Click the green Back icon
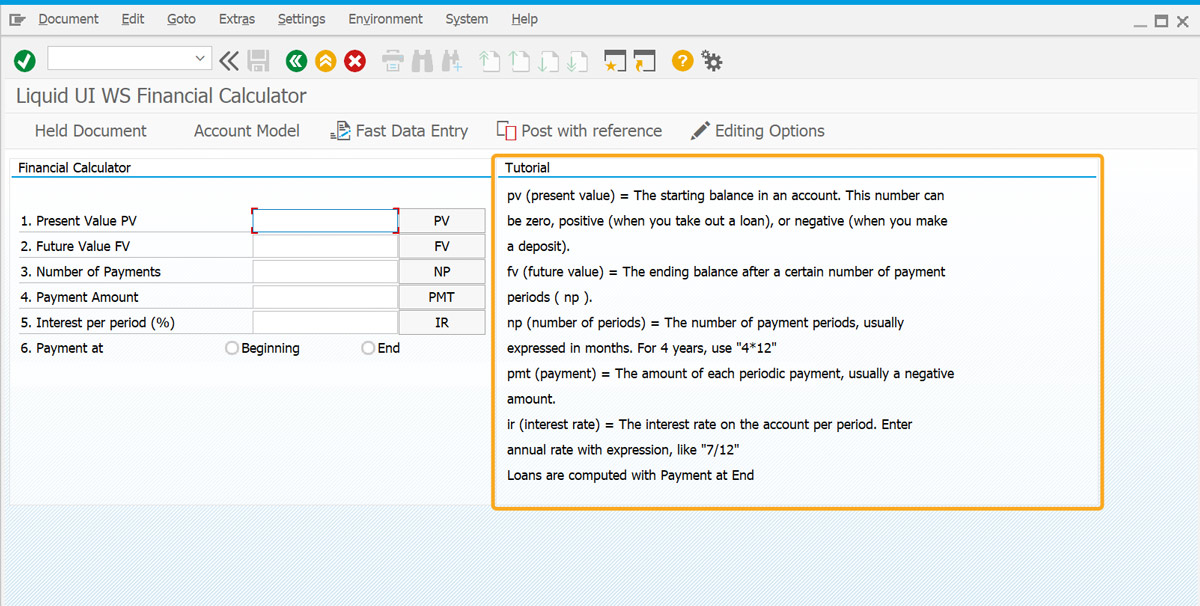This screenshot has height=606, width=1200. [296, 61]
